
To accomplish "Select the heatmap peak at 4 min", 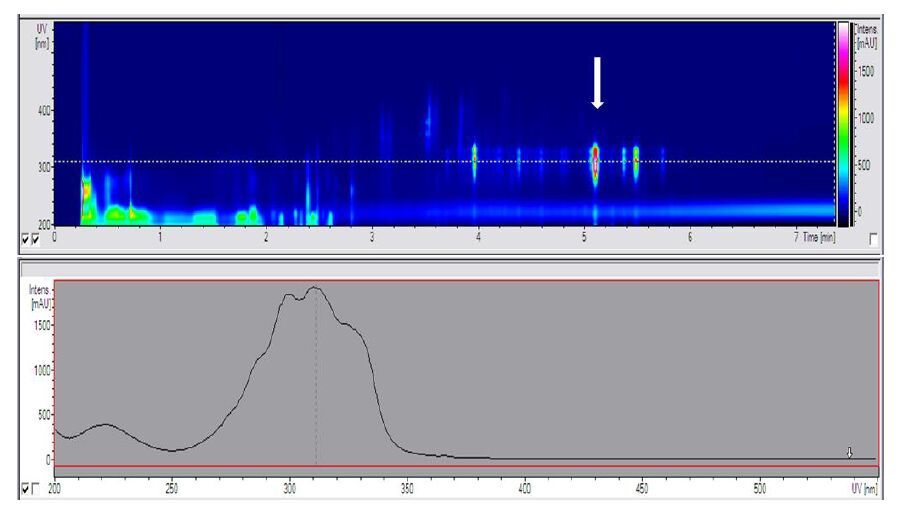I will point(475,158).
